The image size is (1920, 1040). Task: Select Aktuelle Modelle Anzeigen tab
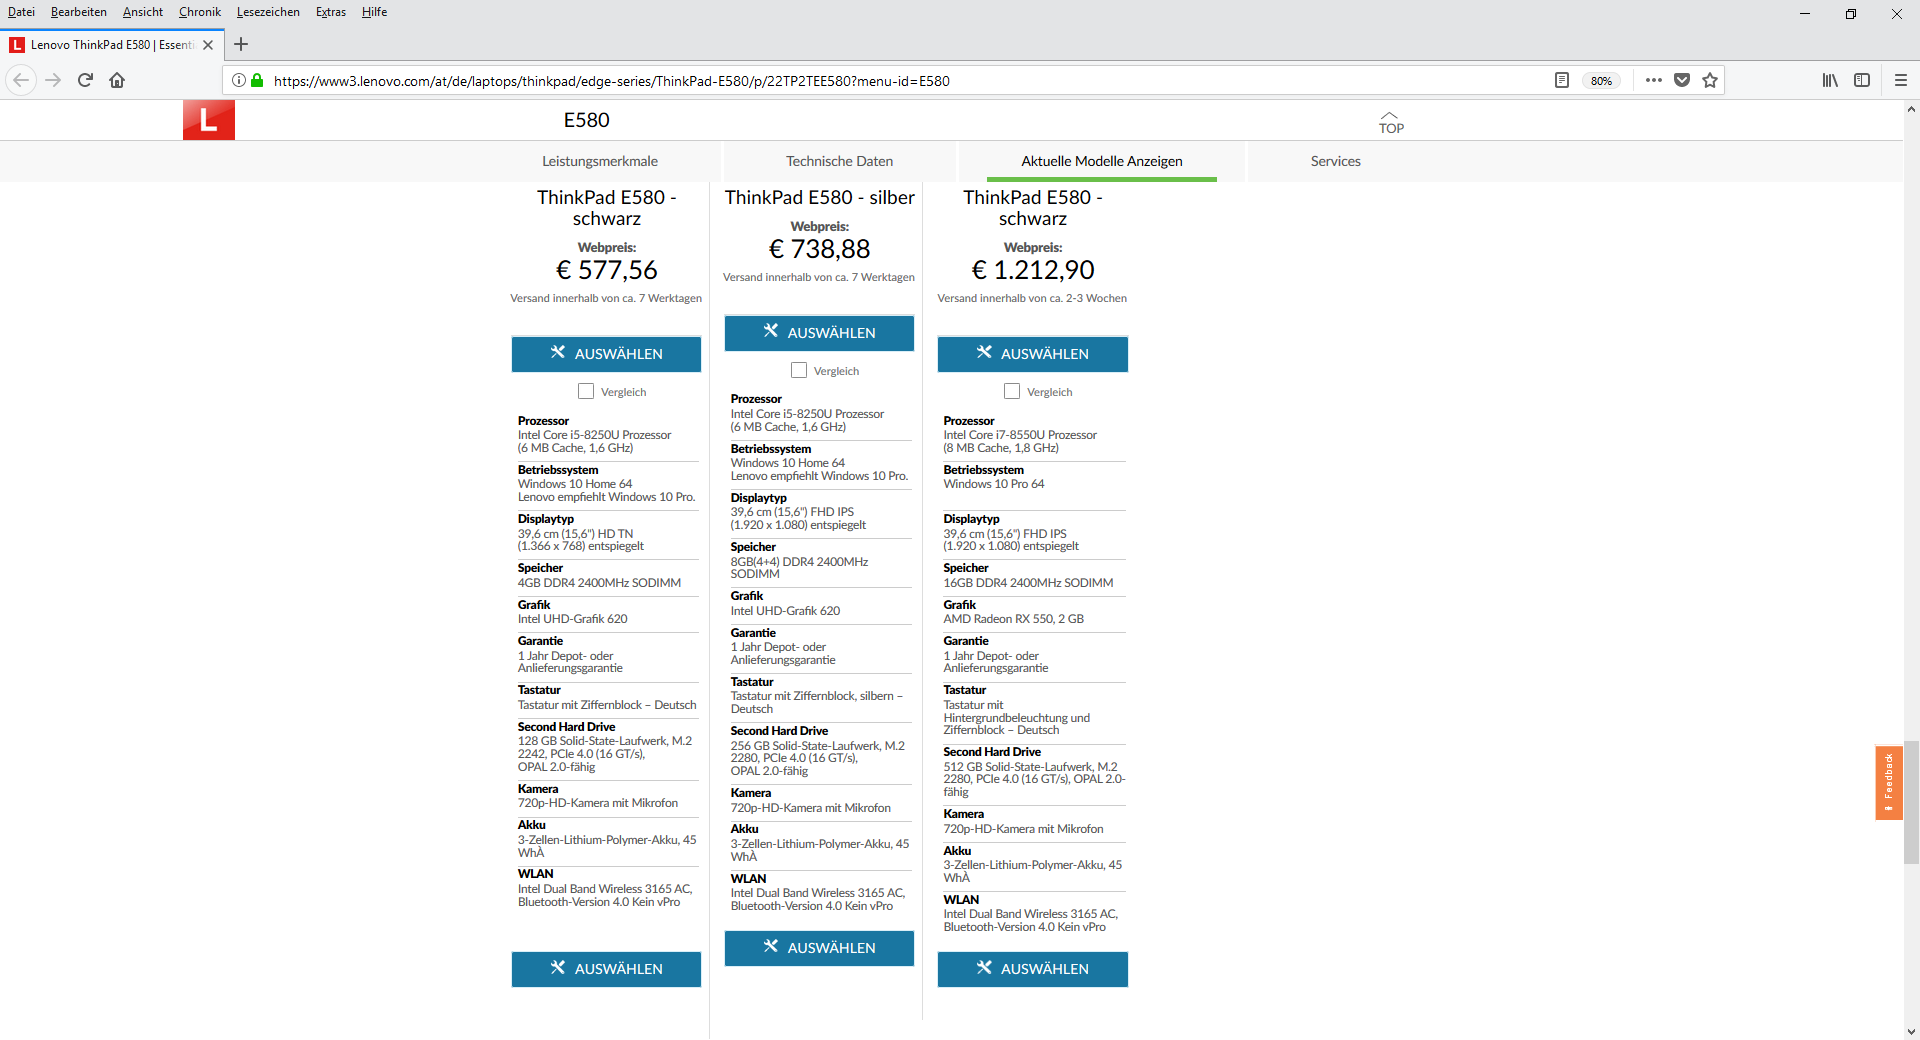point(1102,161)
